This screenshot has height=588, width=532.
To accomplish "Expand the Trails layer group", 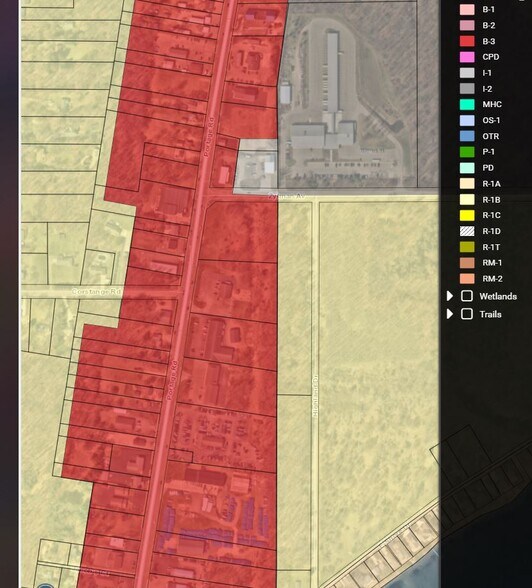I will coord(450,314).
